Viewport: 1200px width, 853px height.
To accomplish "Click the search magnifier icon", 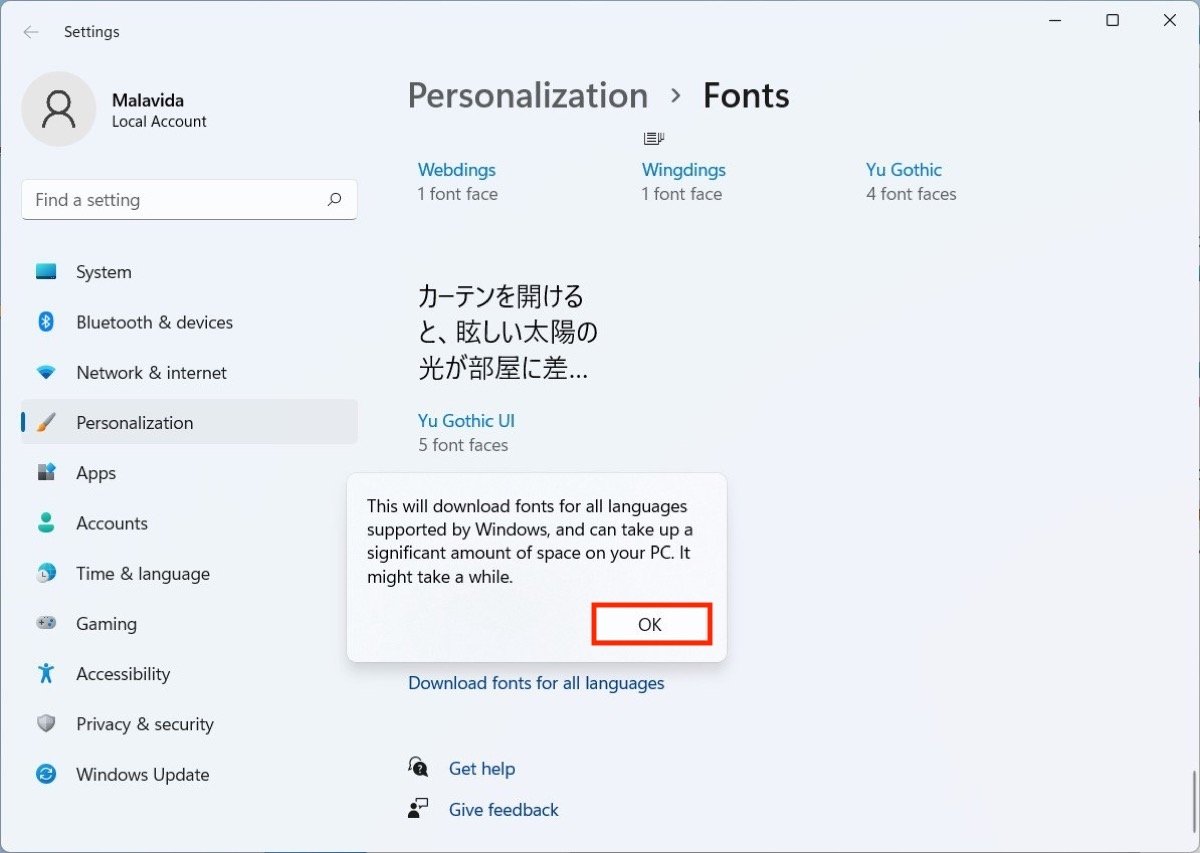I will click(x=334, y=200).
